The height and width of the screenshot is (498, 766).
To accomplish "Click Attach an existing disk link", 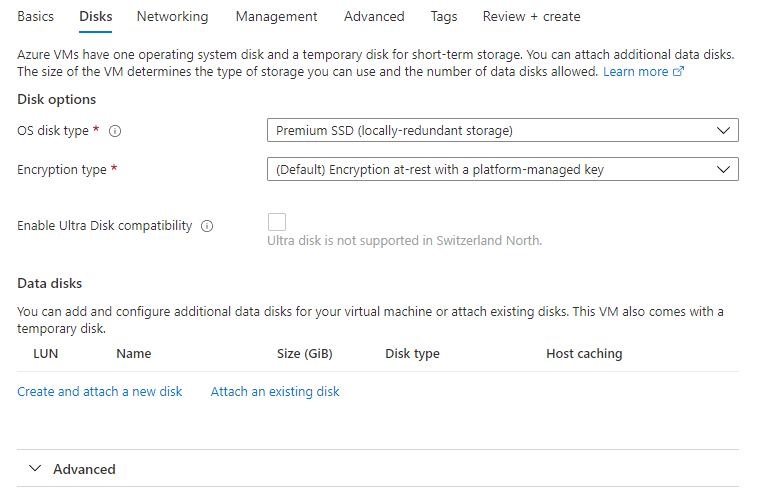I will (x=275, y=391).
